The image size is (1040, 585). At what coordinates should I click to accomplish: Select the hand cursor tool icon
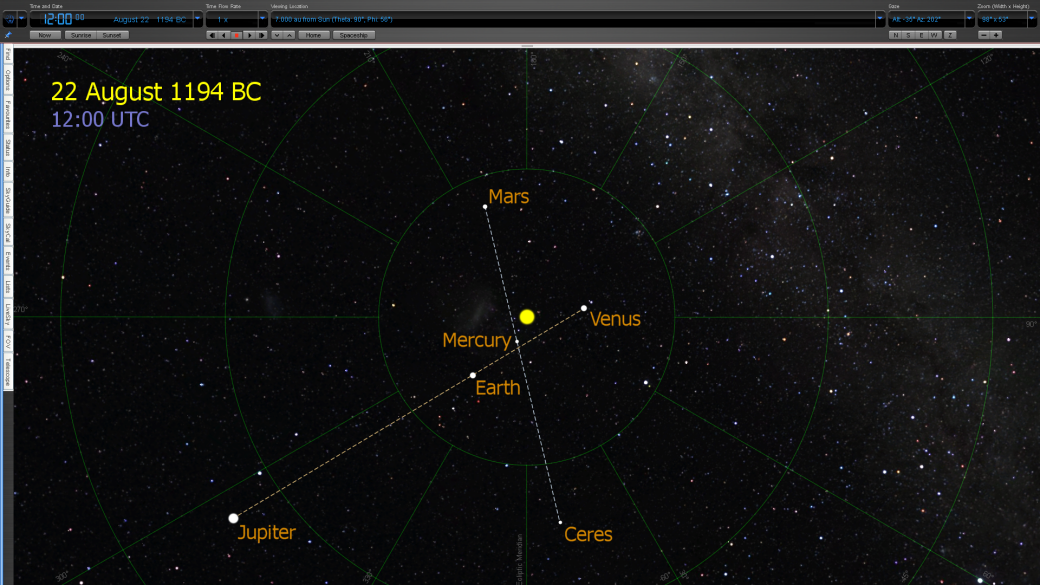point(10,19)
